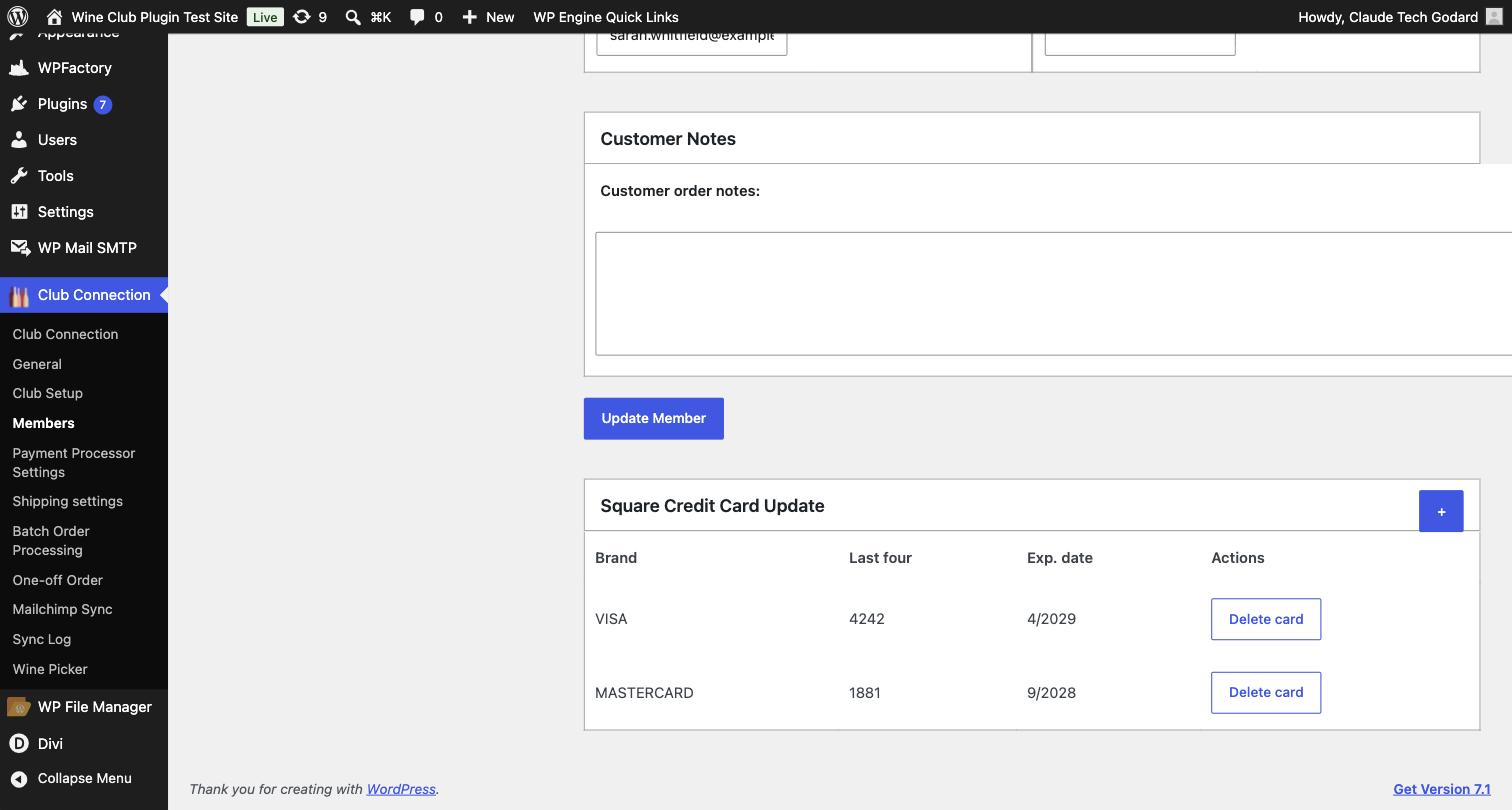Click the Divi logo icon

coord(19,743)
